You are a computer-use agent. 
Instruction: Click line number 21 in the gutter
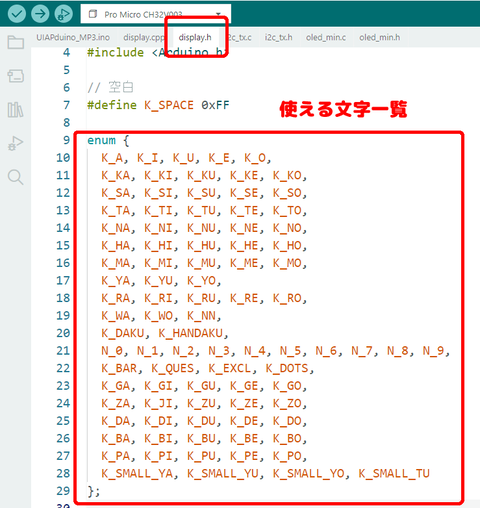[63, 351]
